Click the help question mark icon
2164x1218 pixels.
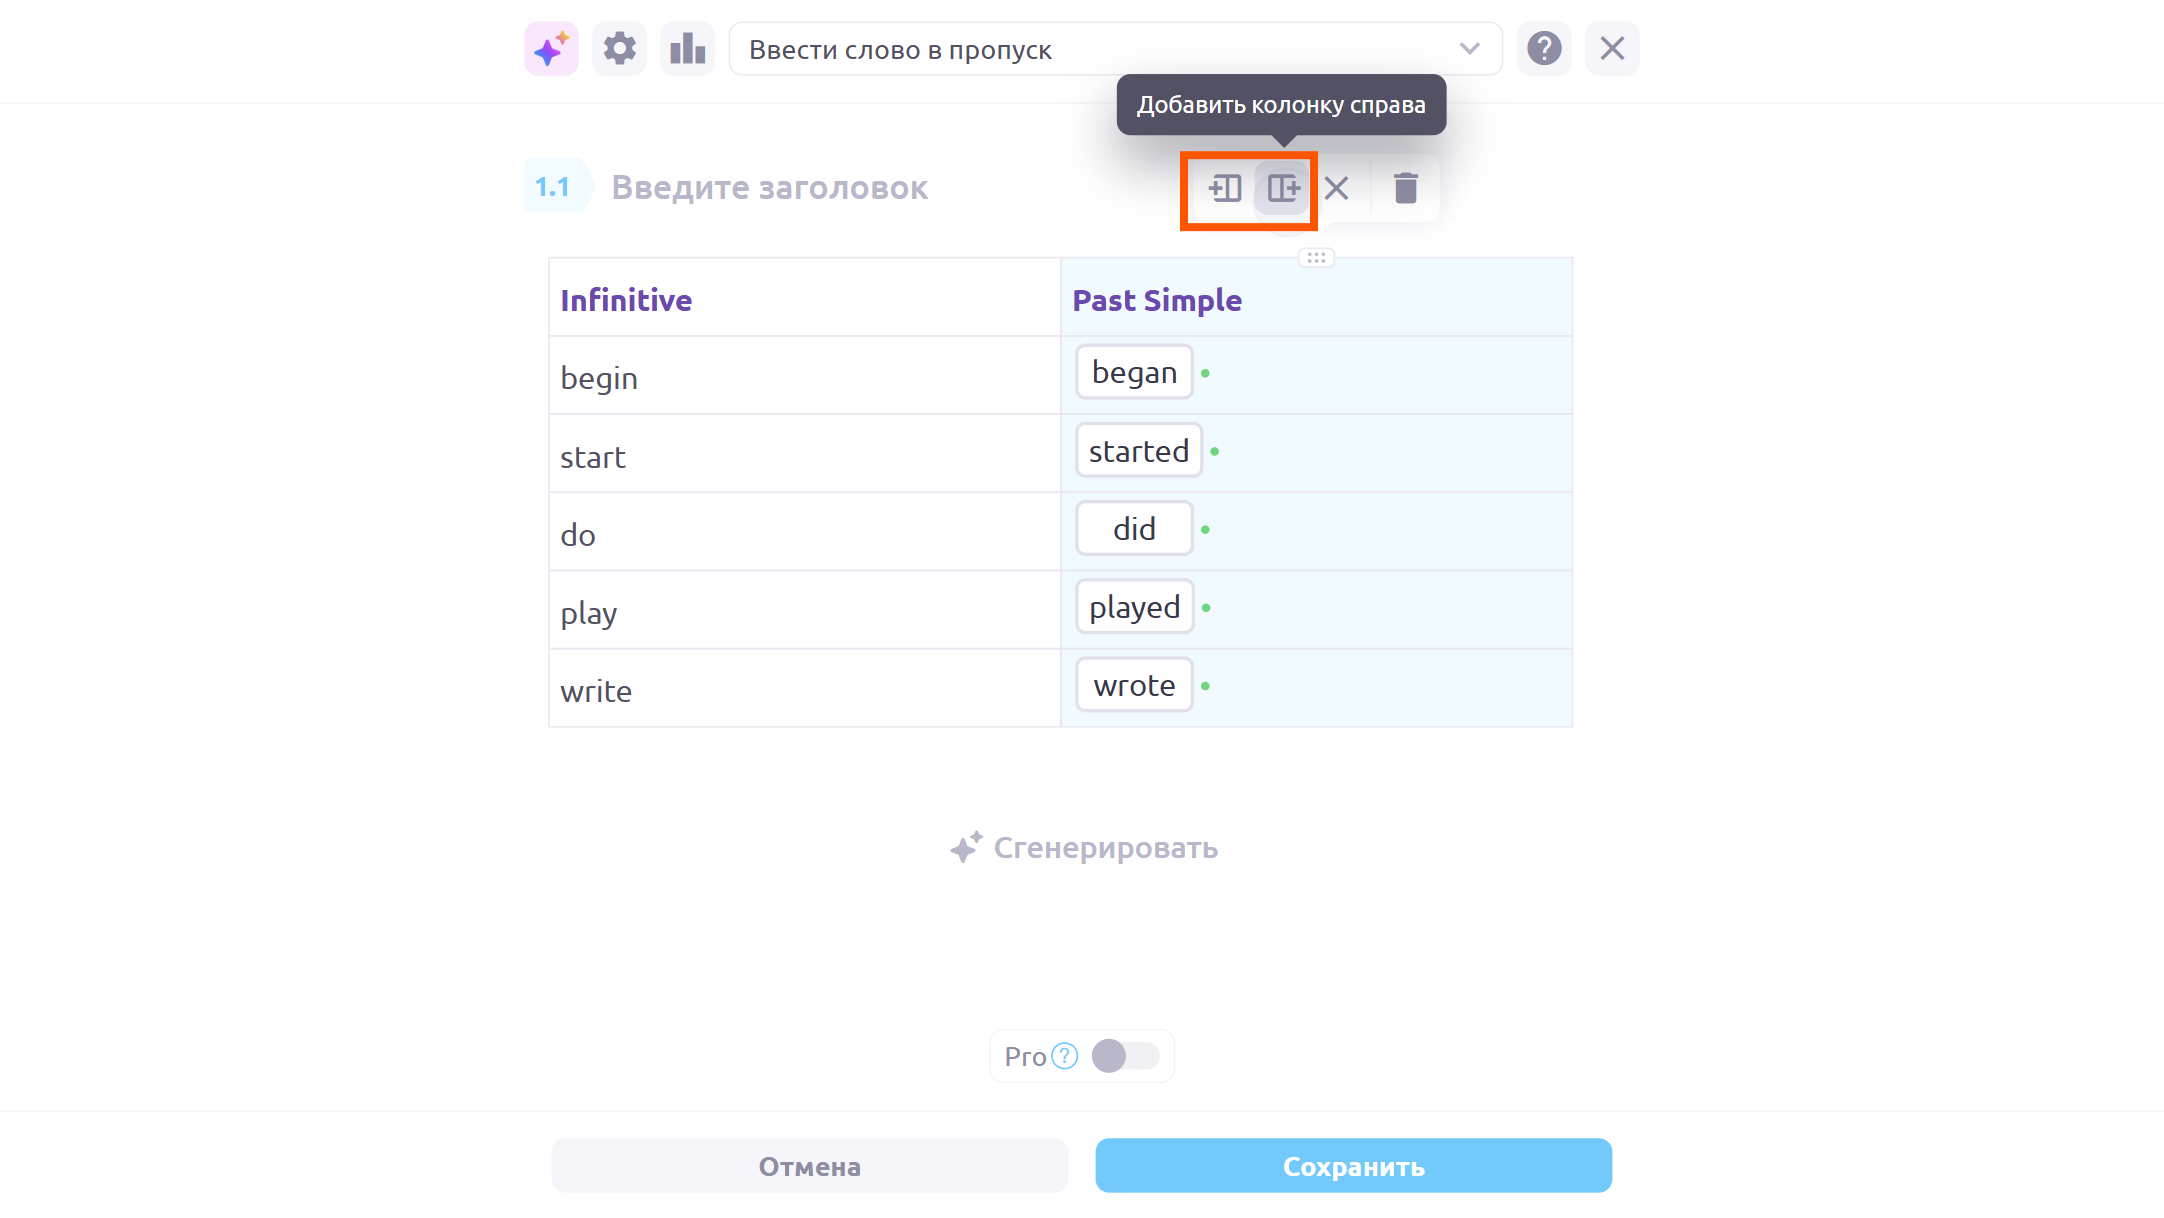(x=1544, y=49)
